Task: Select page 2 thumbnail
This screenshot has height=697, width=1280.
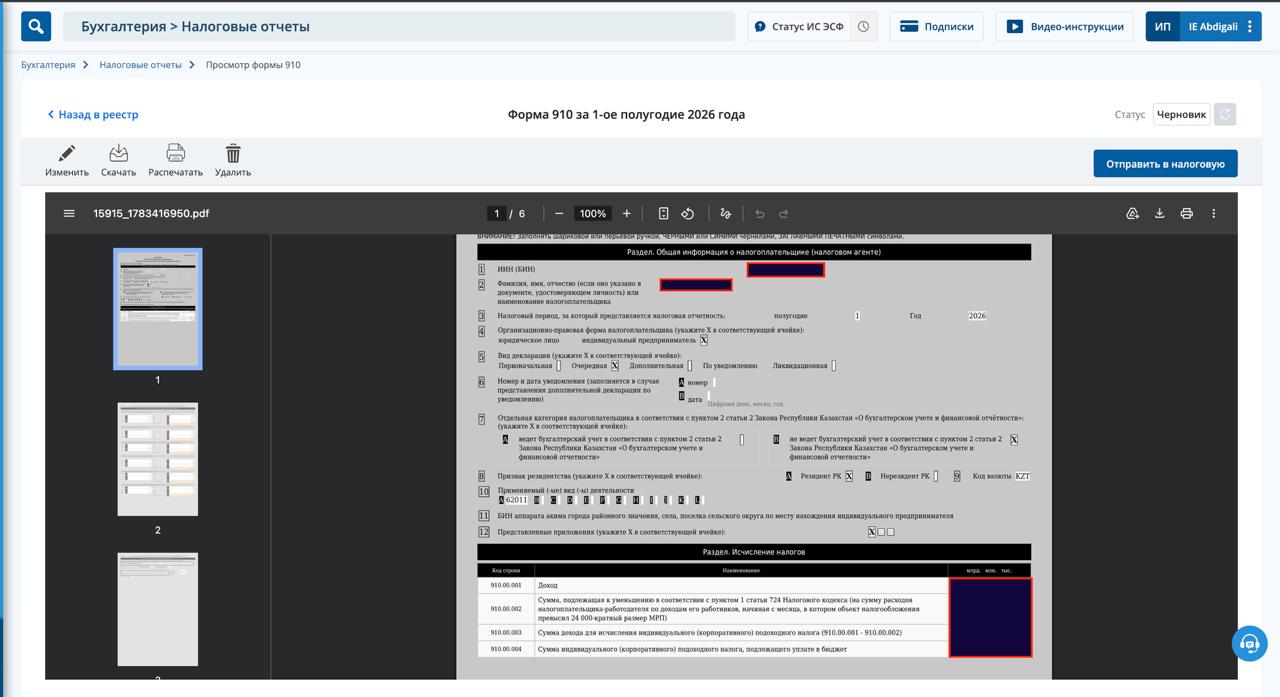Action: click(x=158, y=460)
